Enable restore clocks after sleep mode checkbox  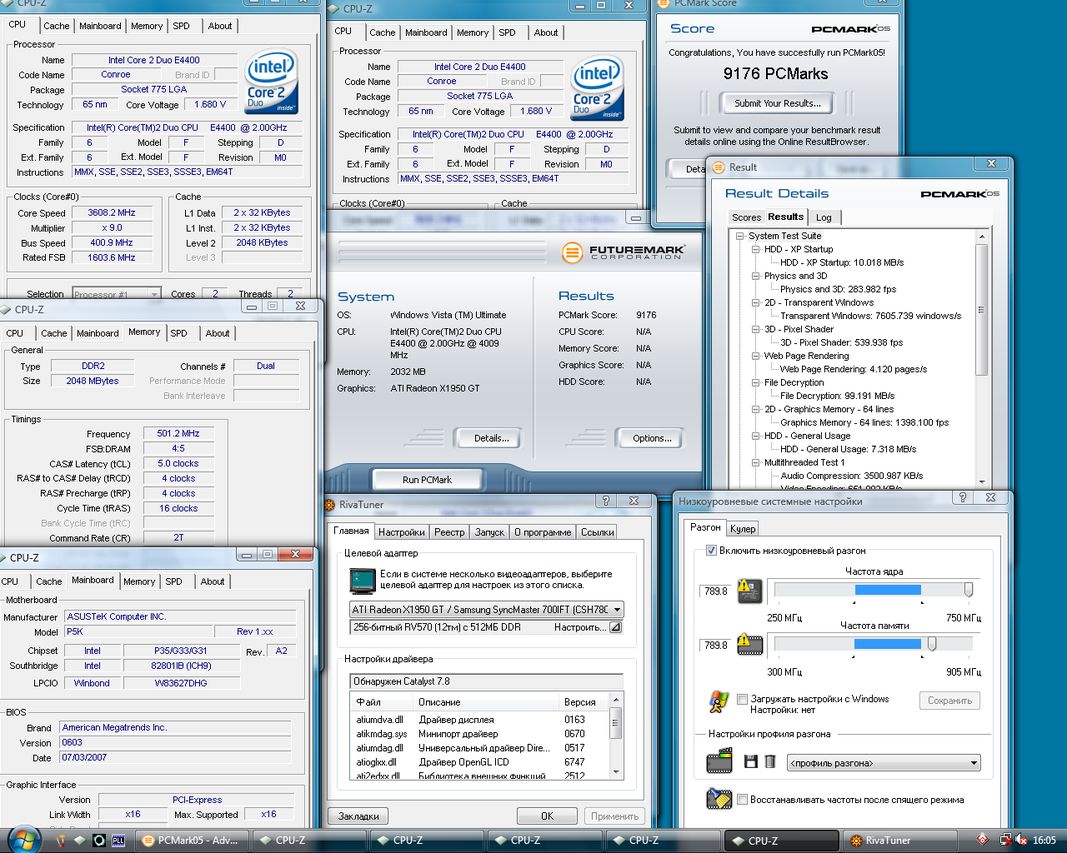[742, 799]
